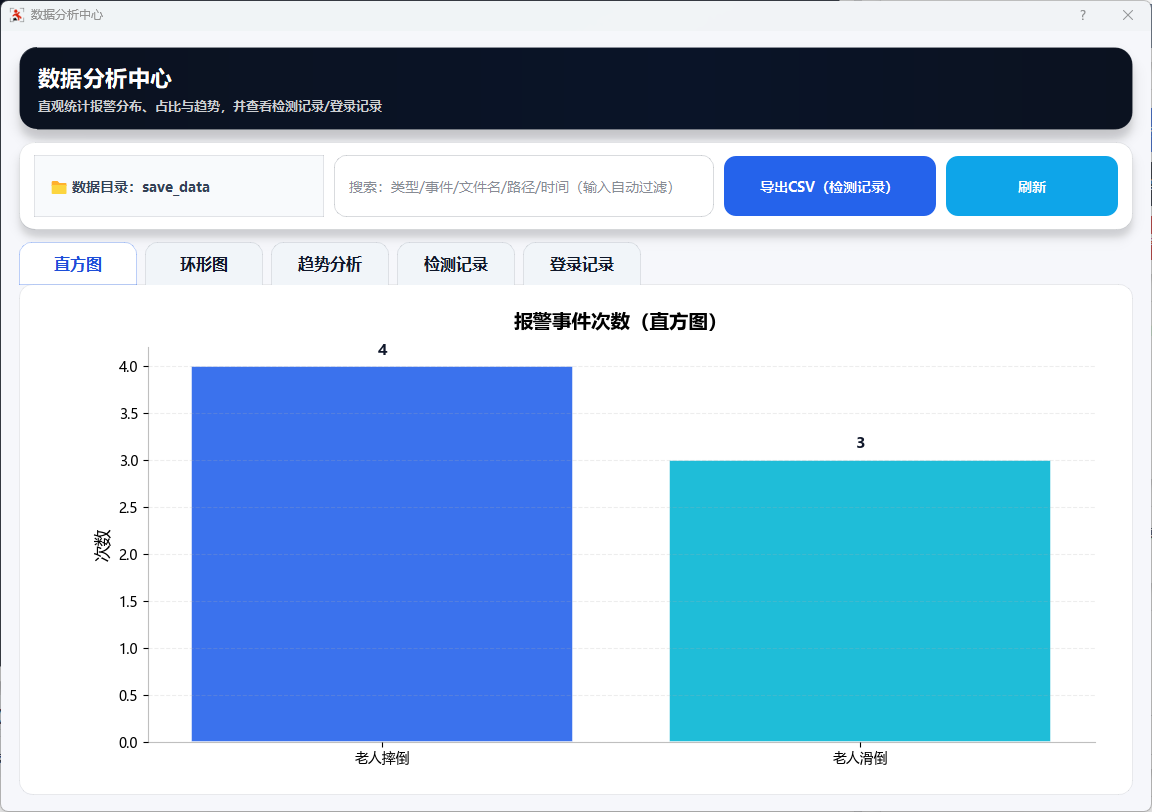Viewport: 1152px width, 812px height.
Task: Click the header title 数据分析中心 in the dark banner
Action: click(x=105, y=79)
